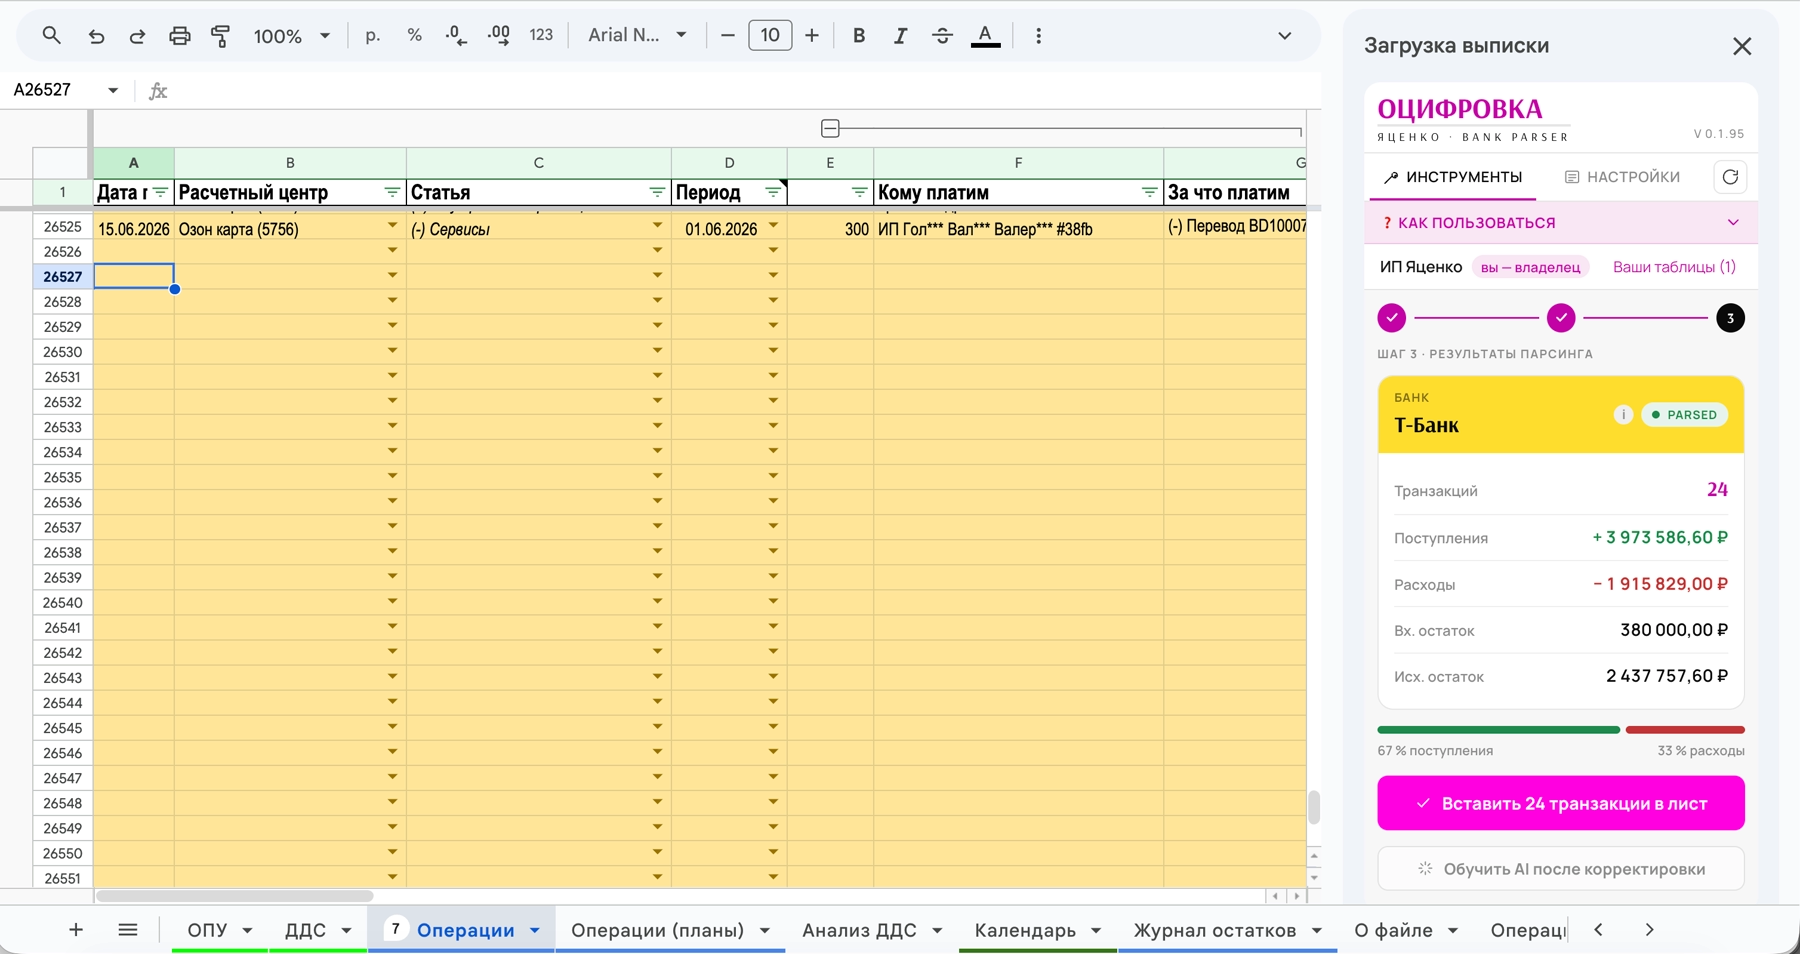Open filter for column E header

859,192
